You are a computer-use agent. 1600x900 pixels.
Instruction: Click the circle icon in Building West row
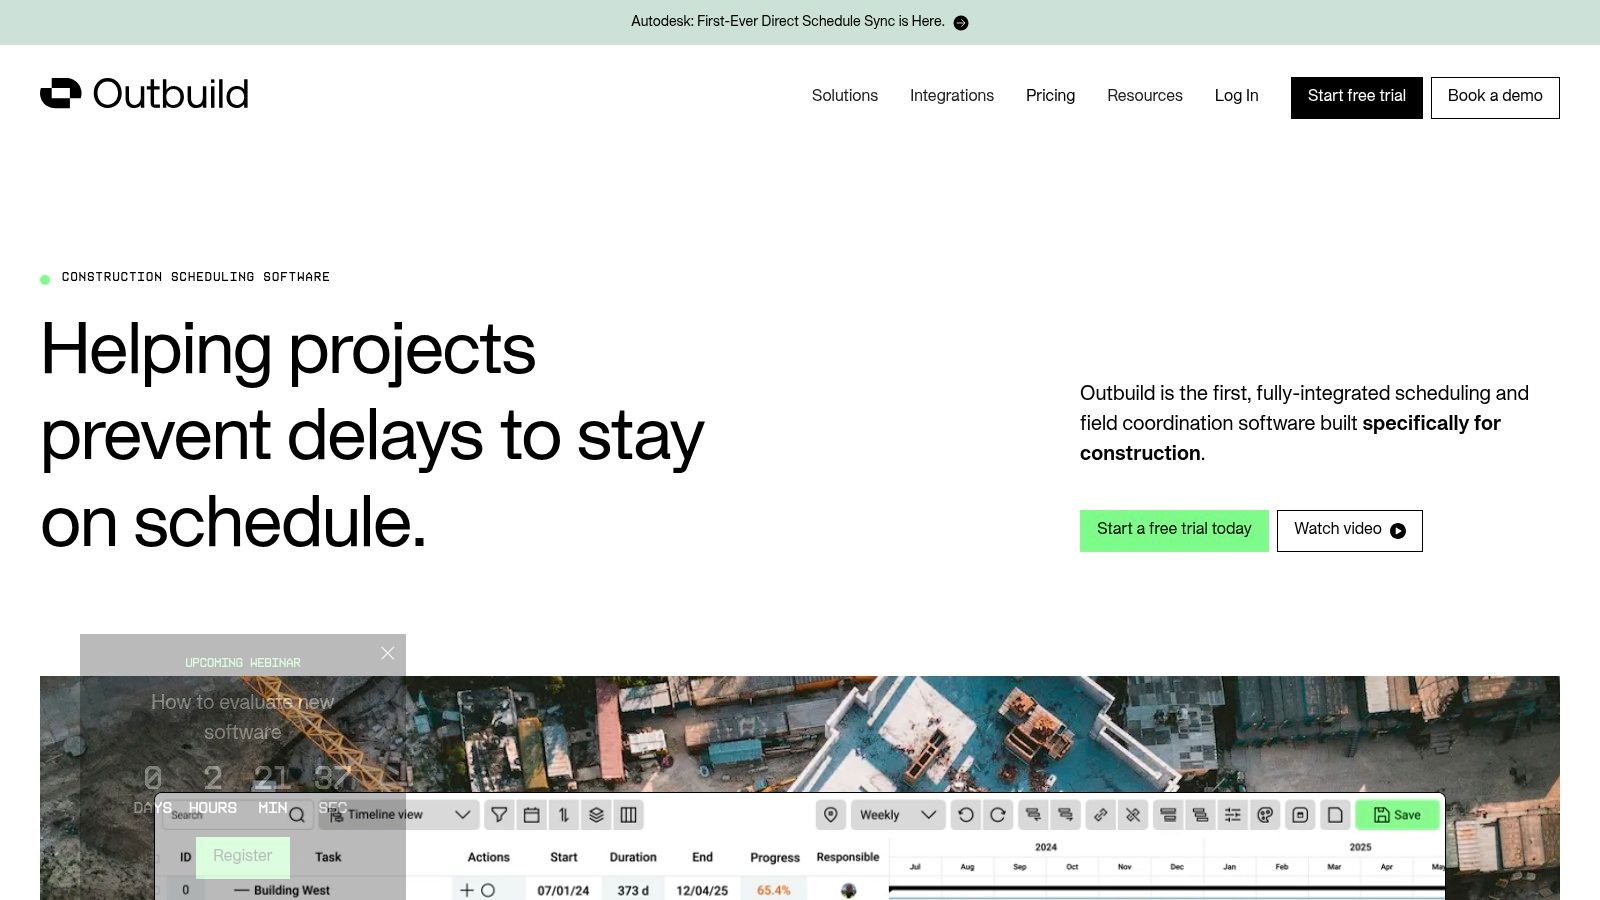click(x=488, y=890)
